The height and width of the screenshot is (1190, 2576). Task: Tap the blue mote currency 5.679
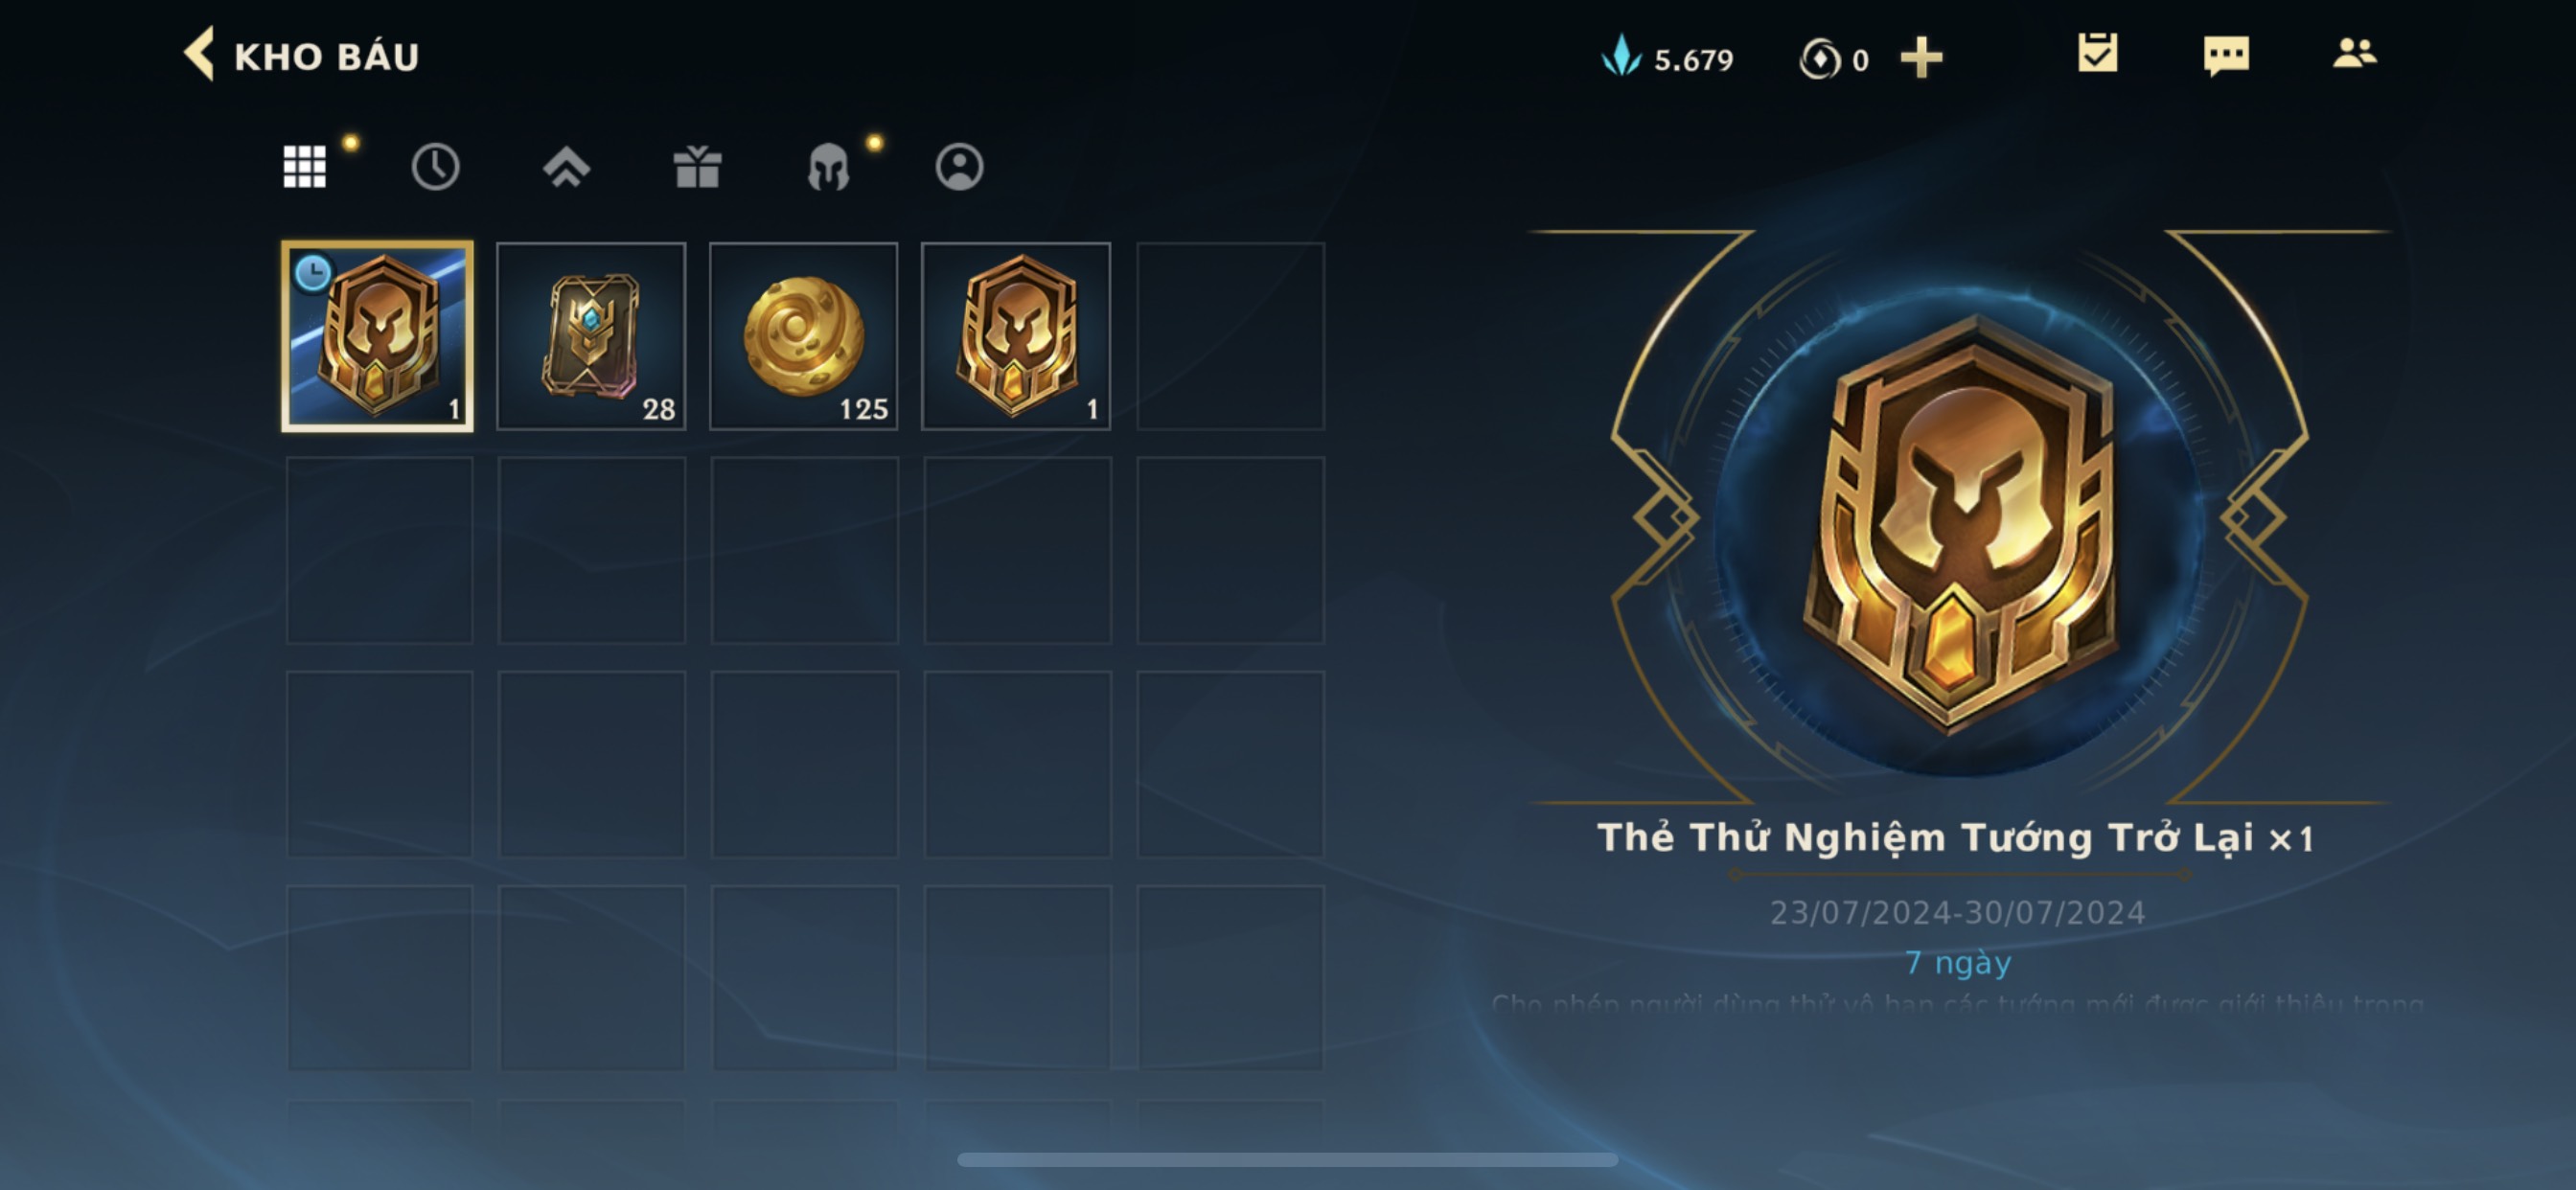click(1667, 58)
